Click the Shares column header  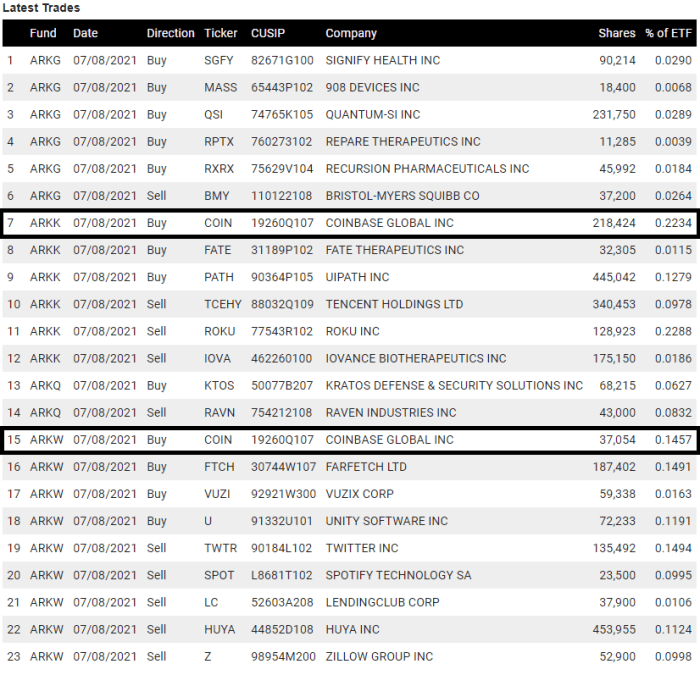pyautogui.click(x=617, y=33)
